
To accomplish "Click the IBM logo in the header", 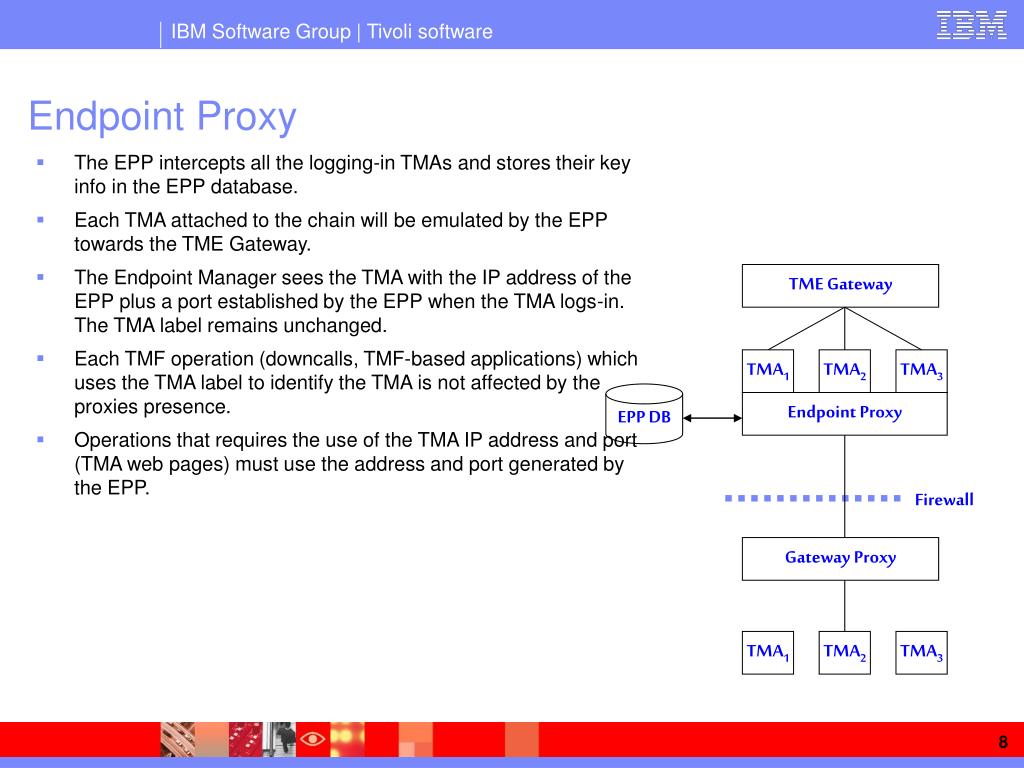I will point(971,25).
